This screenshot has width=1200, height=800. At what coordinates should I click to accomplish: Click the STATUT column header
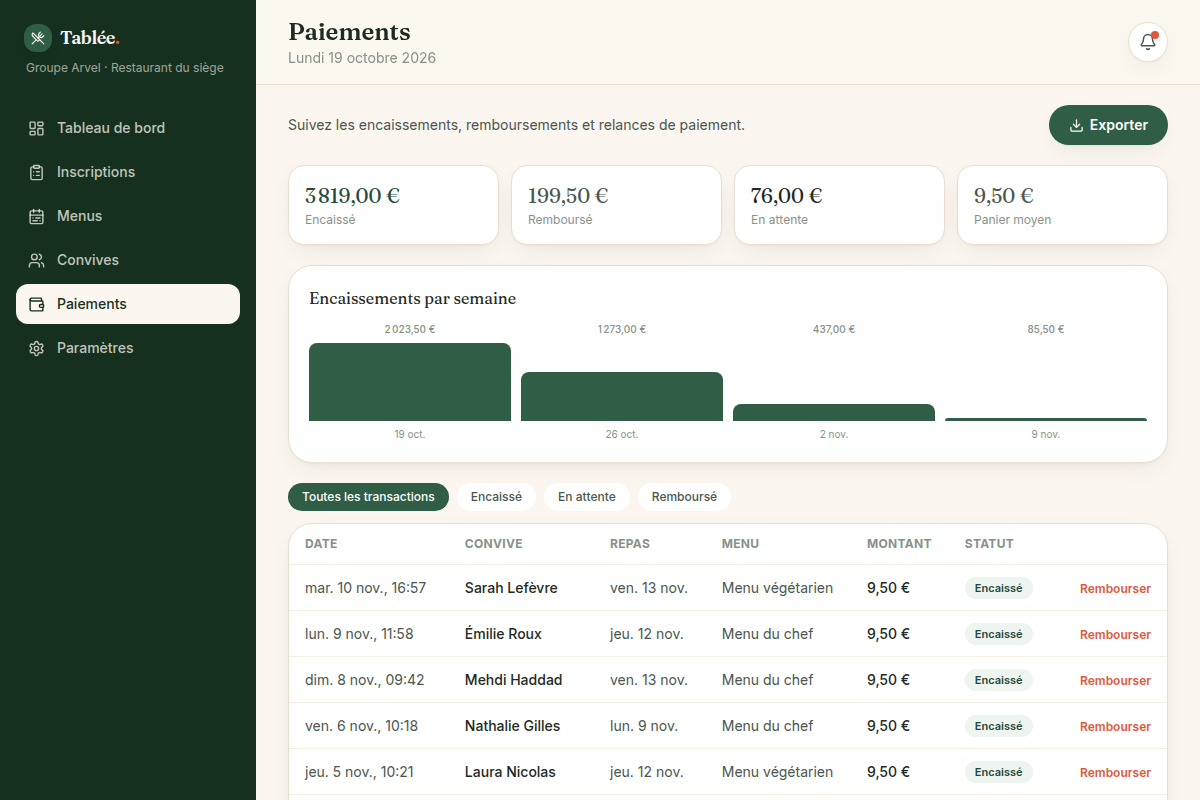989,544
